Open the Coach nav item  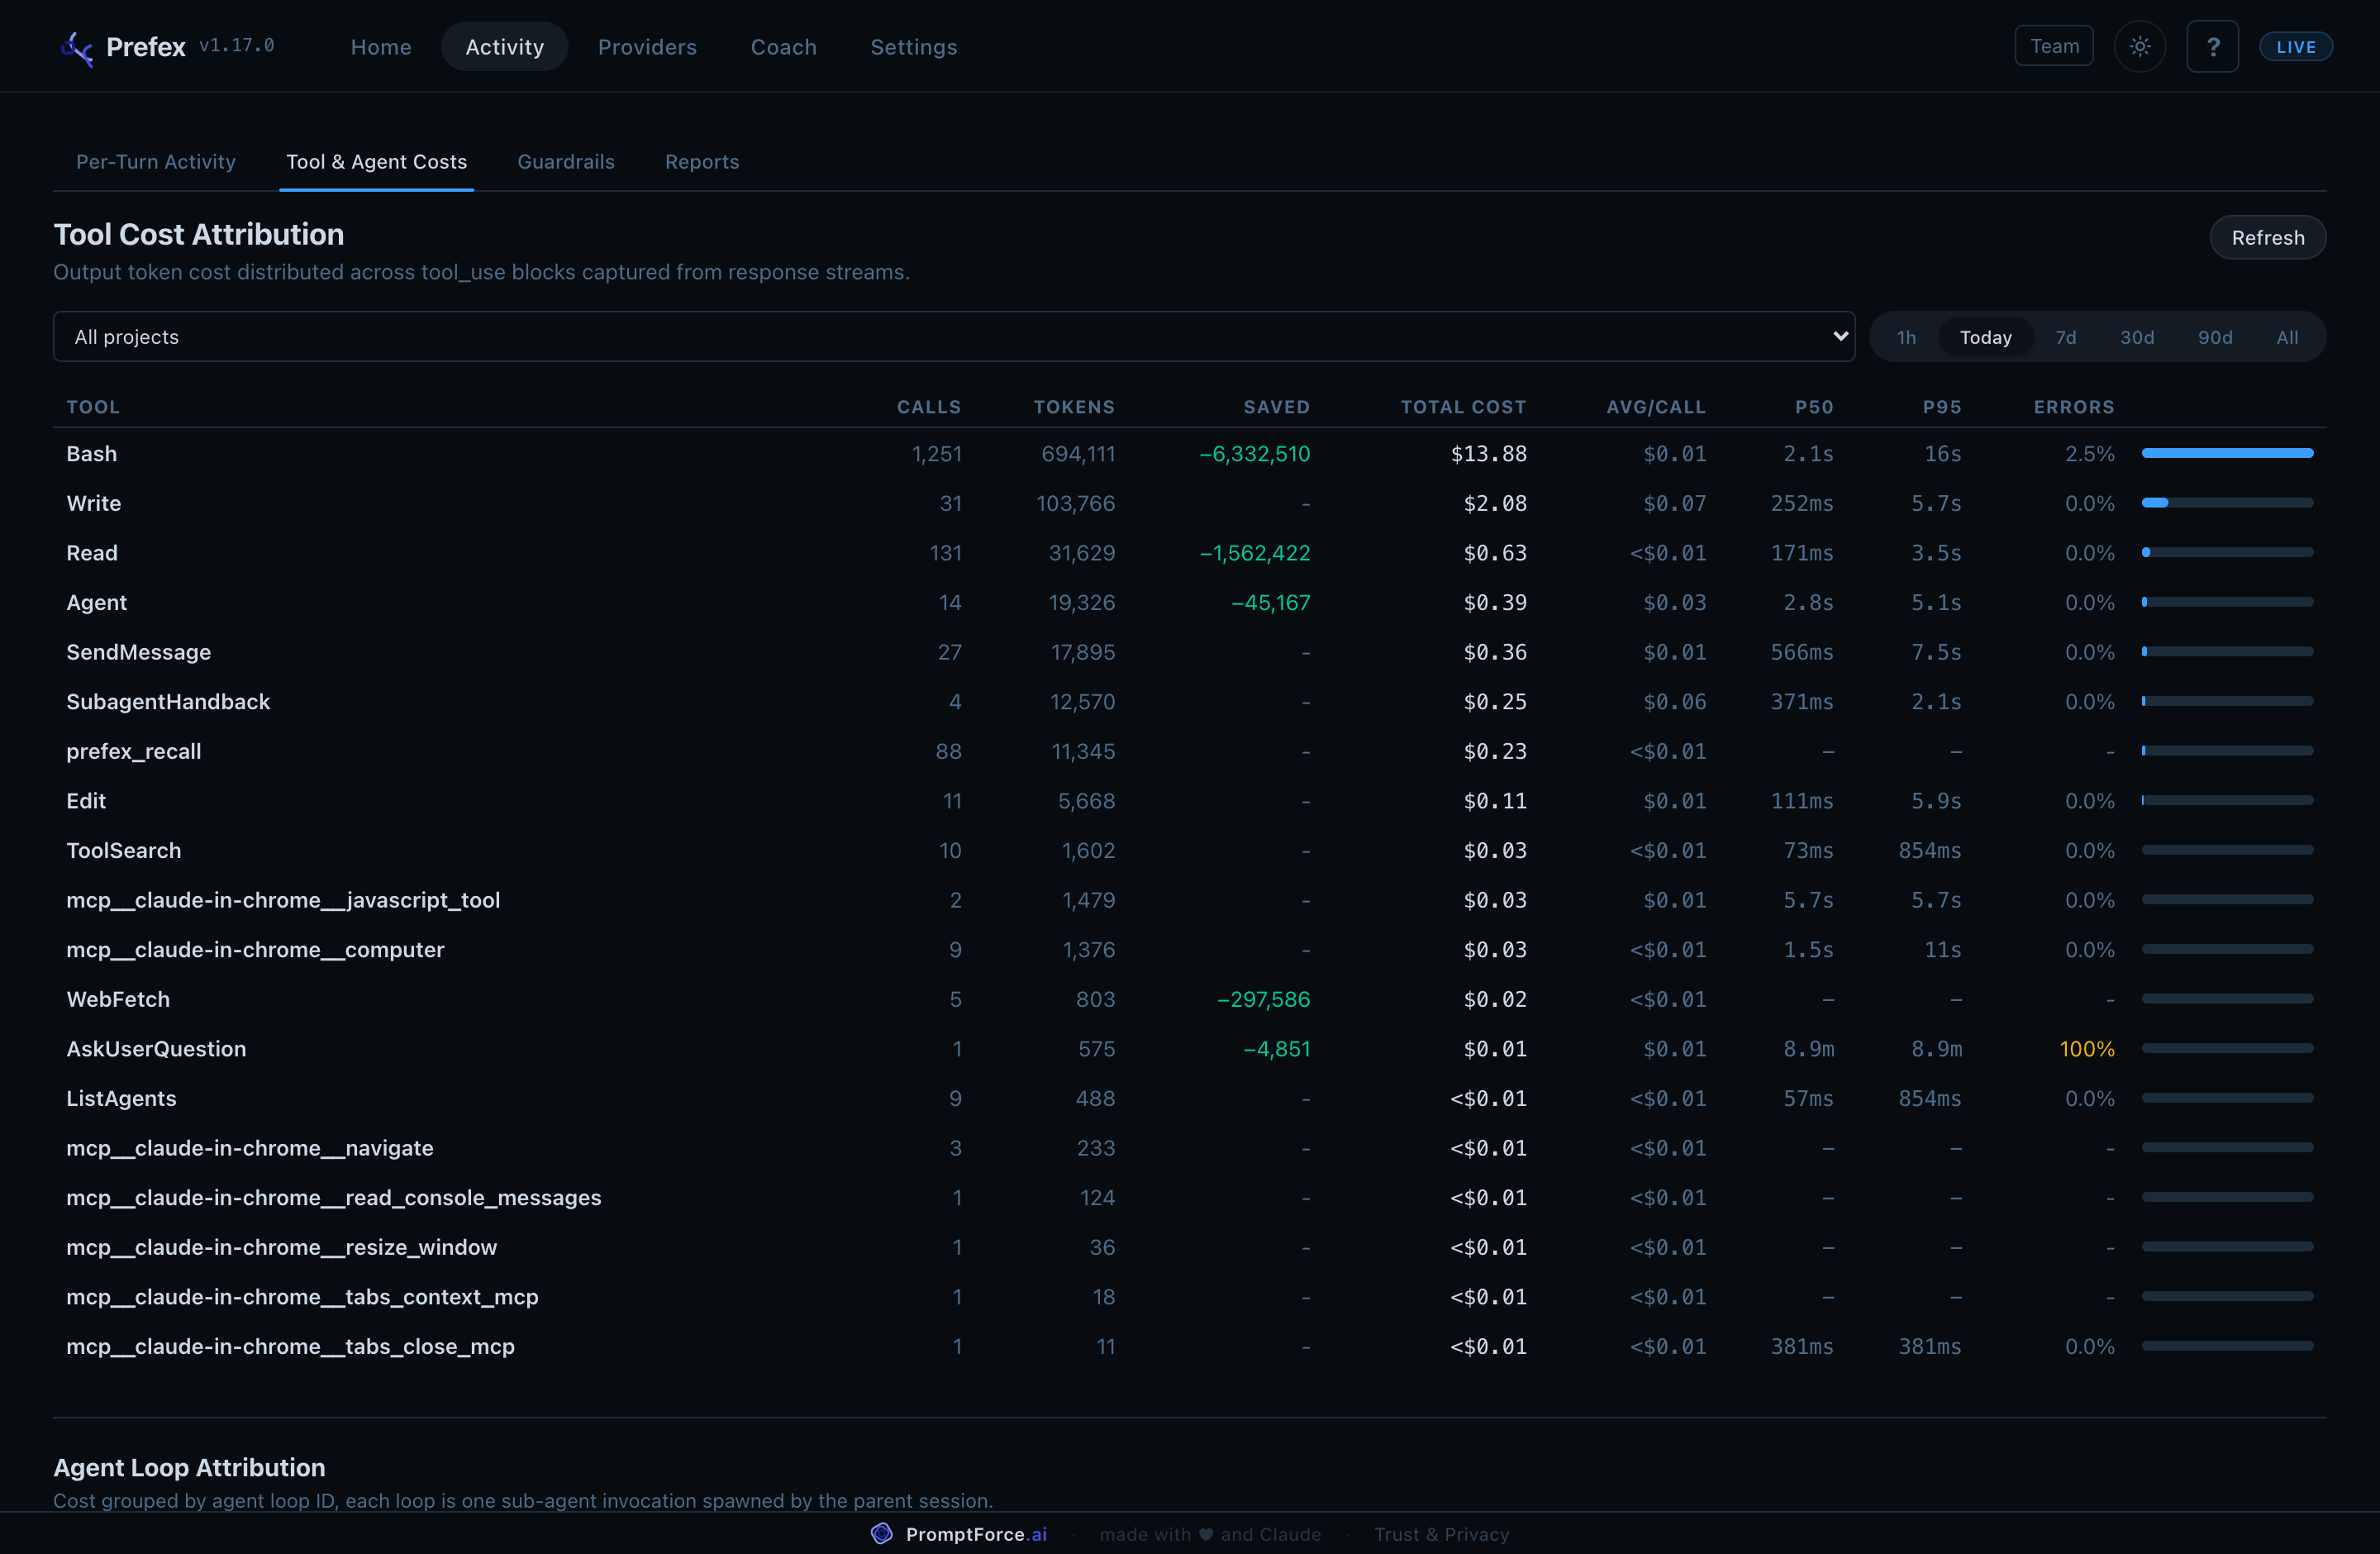click(x=783, y=47)
